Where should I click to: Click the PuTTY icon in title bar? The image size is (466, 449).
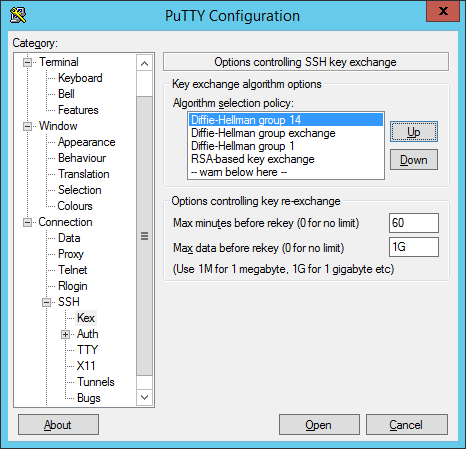pos(18,15)
